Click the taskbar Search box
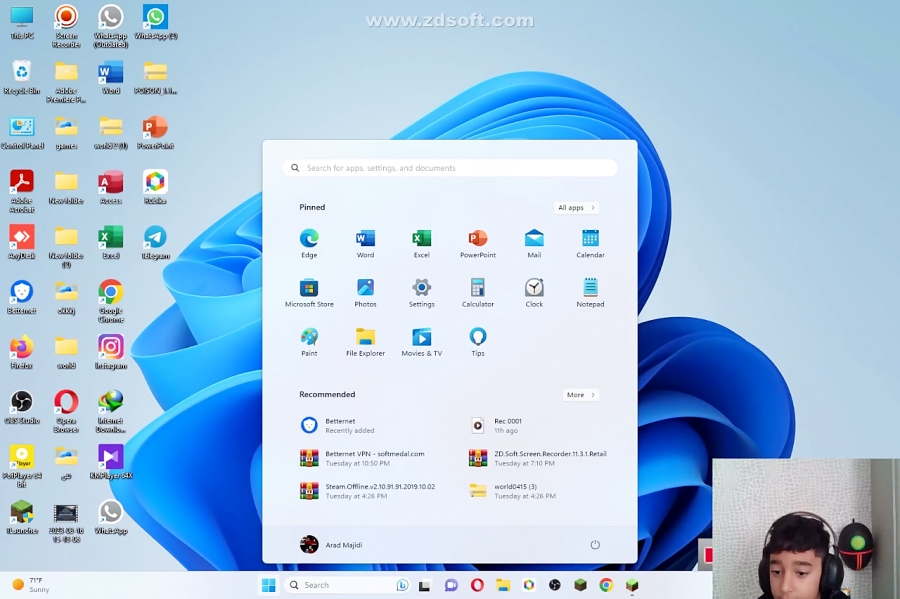The width and height of the screenshot is (900, 599). [347, 585]
